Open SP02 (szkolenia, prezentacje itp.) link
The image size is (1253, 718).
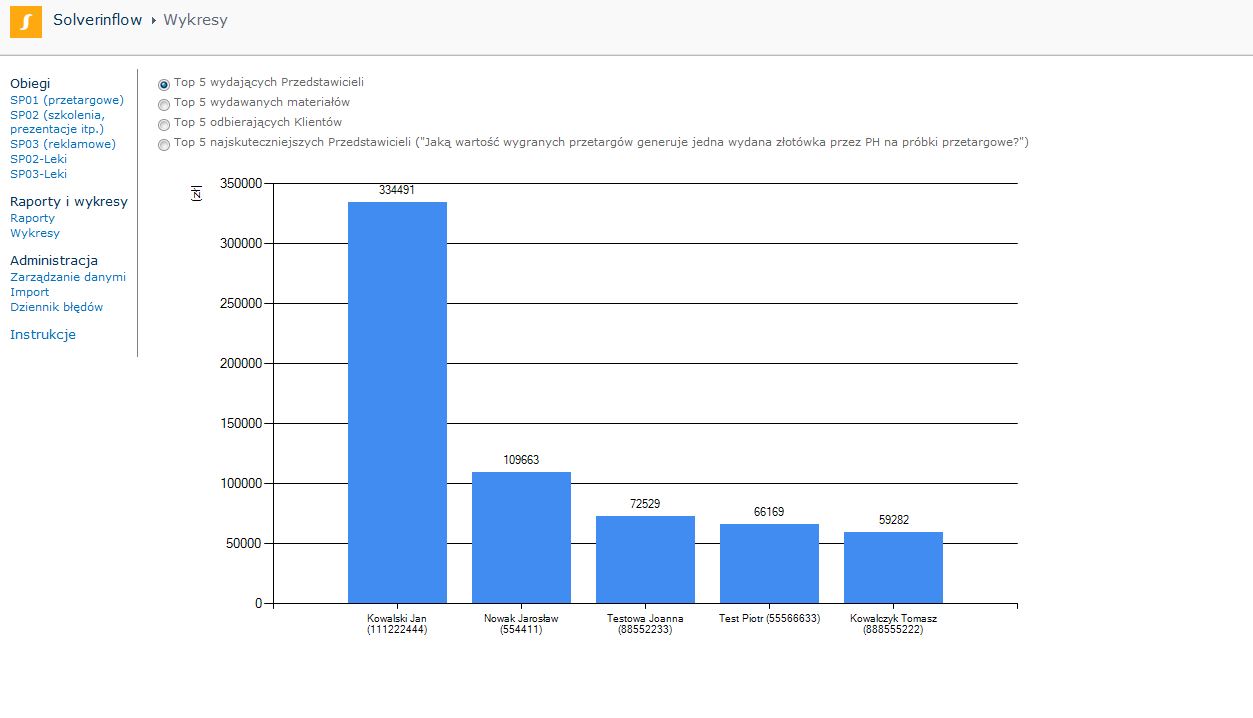(57, 122)
